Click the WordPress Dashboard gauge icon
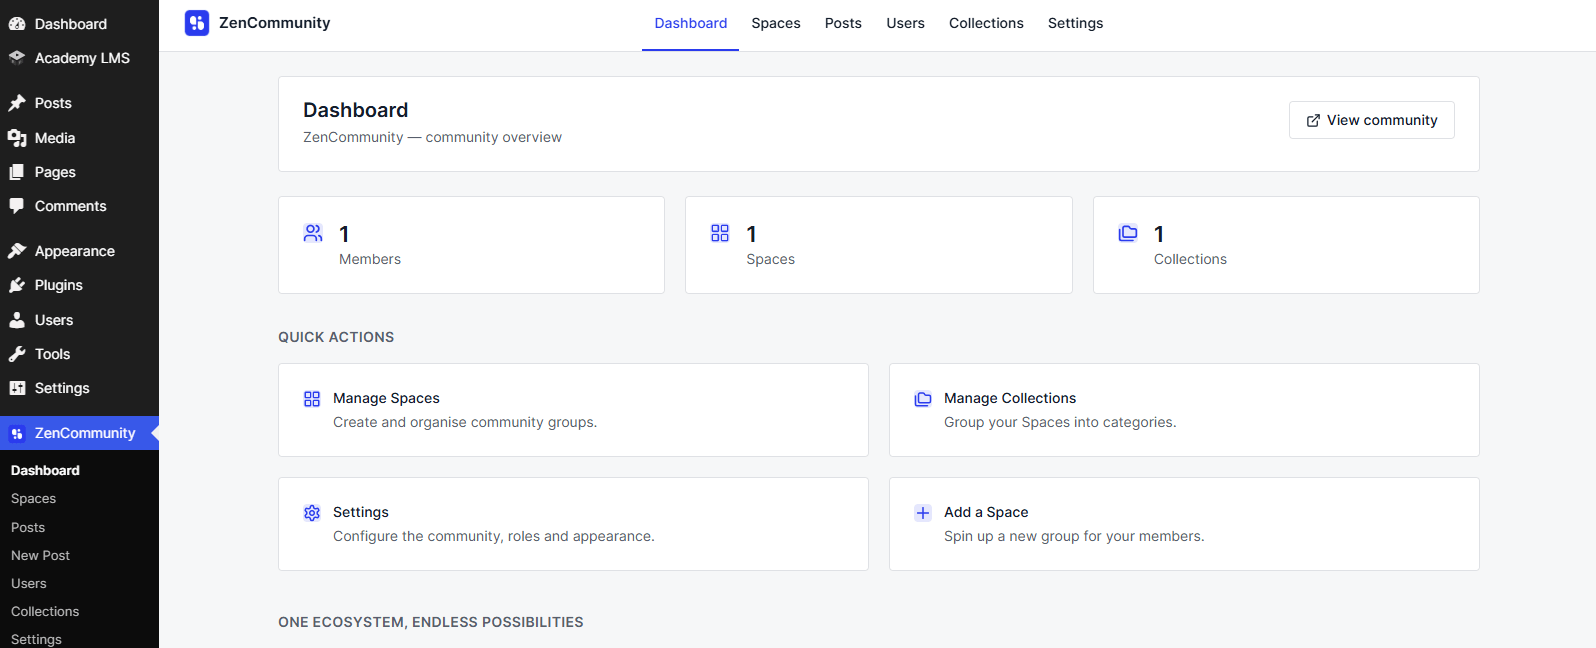This screenshot has width=1596, height=648. coord(17,24)
